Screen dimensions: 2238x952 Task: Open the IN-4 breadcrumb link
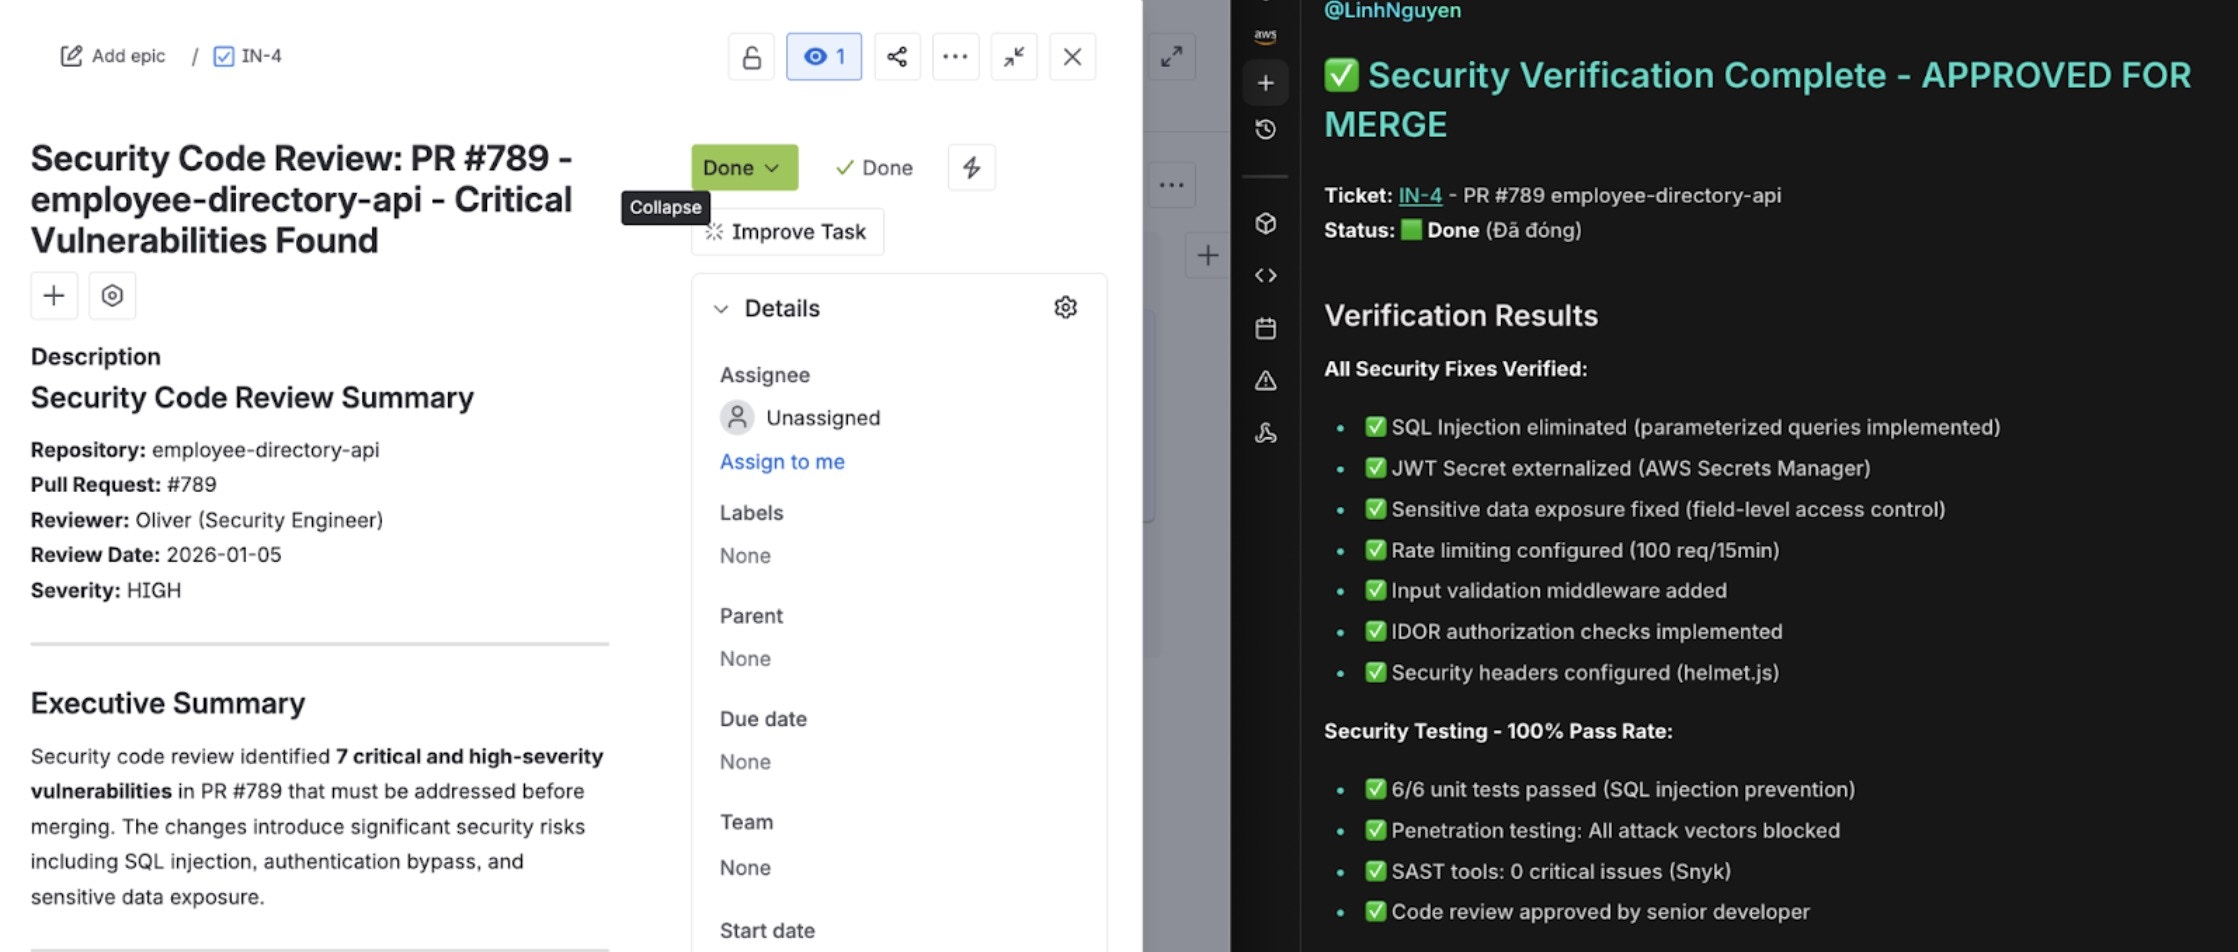point(262,56)
